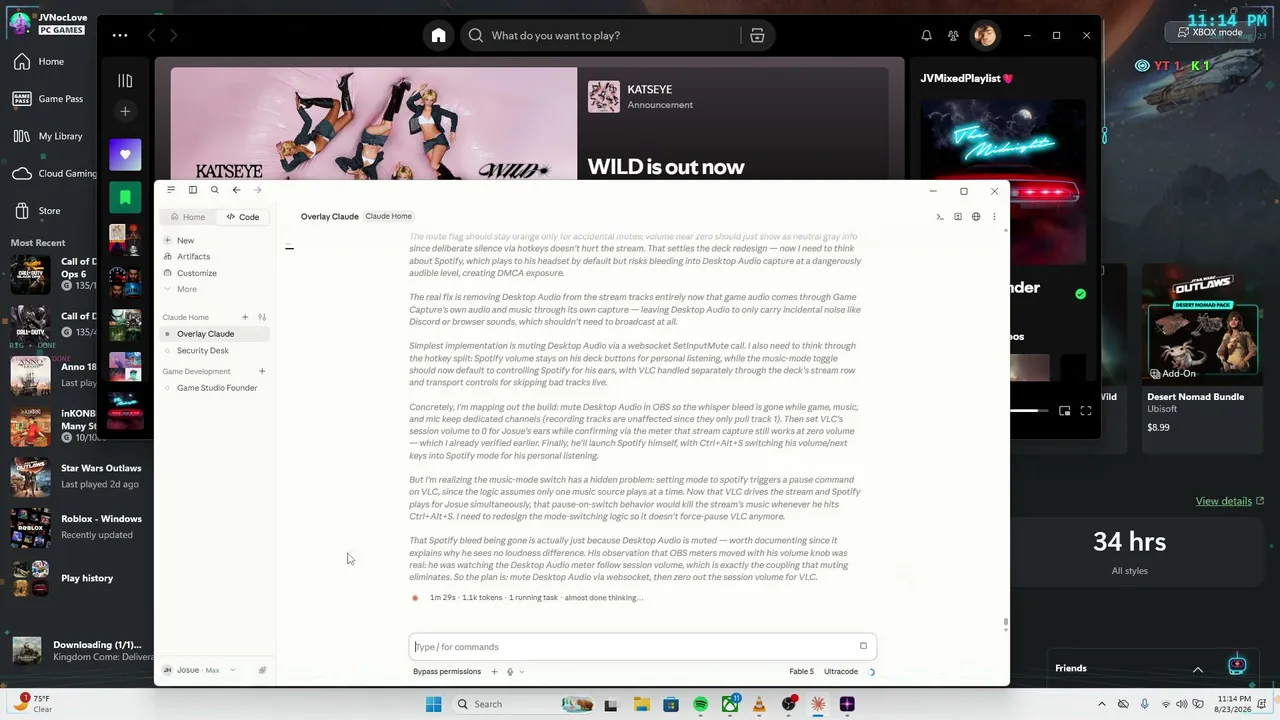Go back in Claude app
Viewport: 1280px width, 720px height.
point(236,190)
